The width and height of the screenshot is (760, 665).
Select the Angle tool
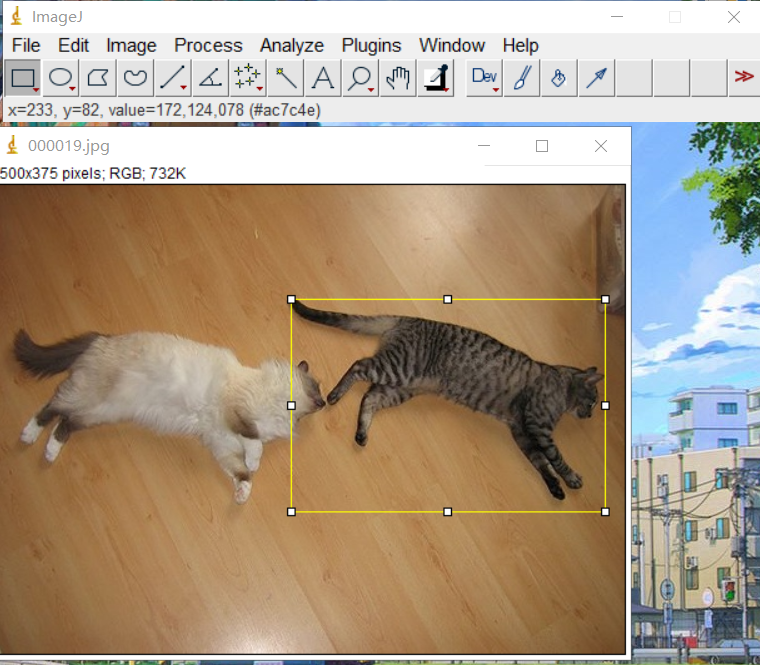(x=210, y=78)
